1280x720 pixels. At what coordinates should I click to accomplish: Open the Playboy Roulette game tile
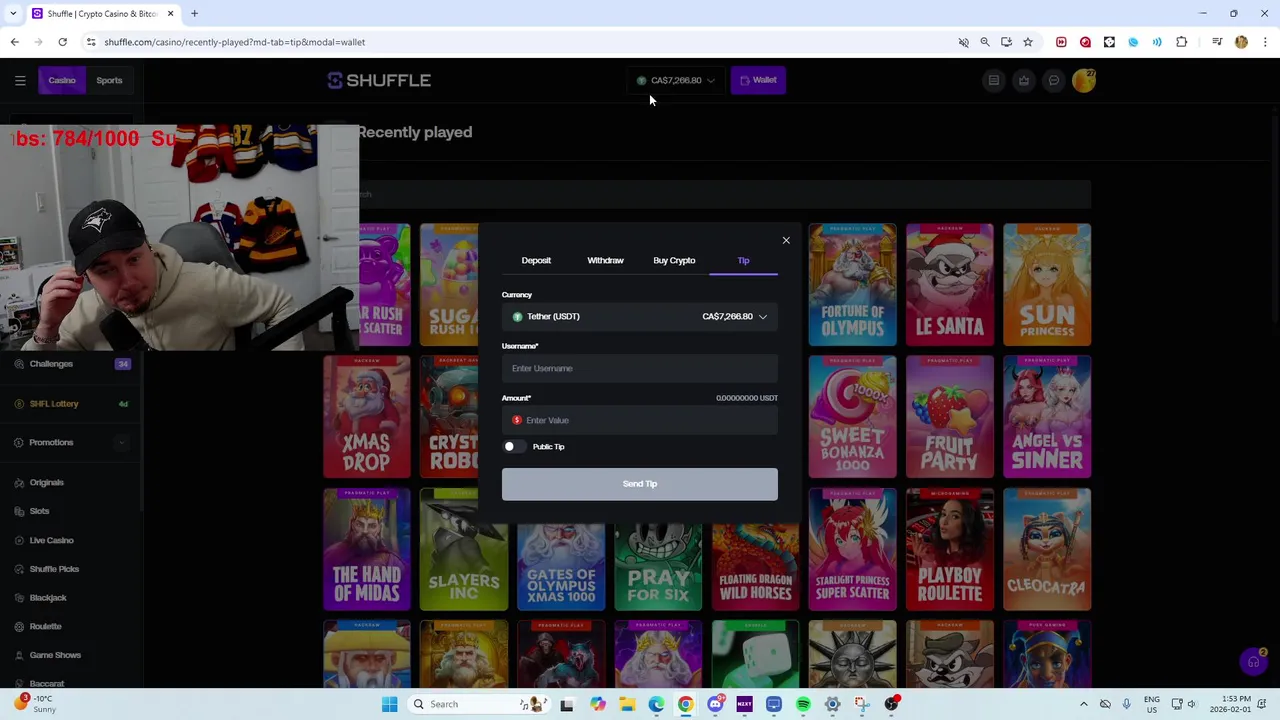950,549
